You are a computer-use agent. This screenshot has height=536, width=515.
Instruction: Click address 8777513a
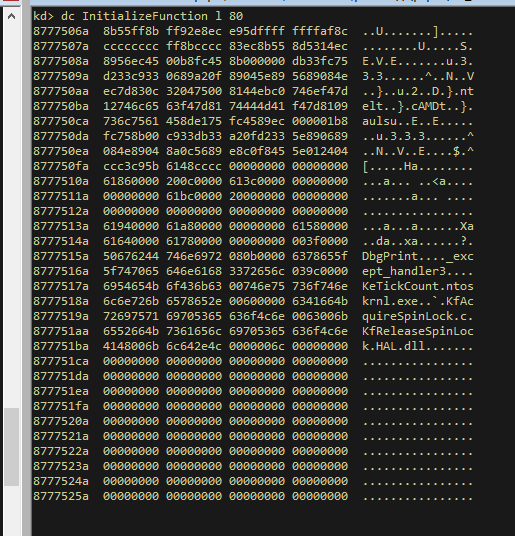coord(61,226)
